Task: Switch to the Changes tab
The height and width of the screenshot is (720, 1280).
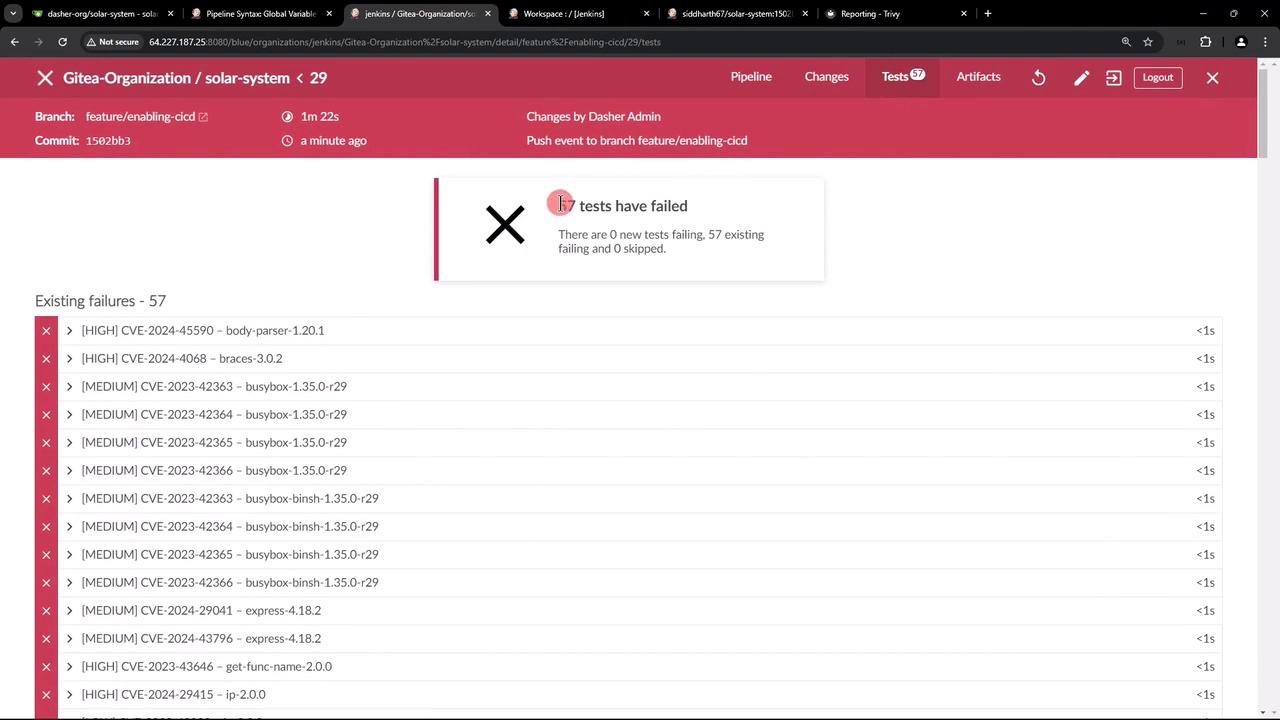Action: (x=827, y=77)
